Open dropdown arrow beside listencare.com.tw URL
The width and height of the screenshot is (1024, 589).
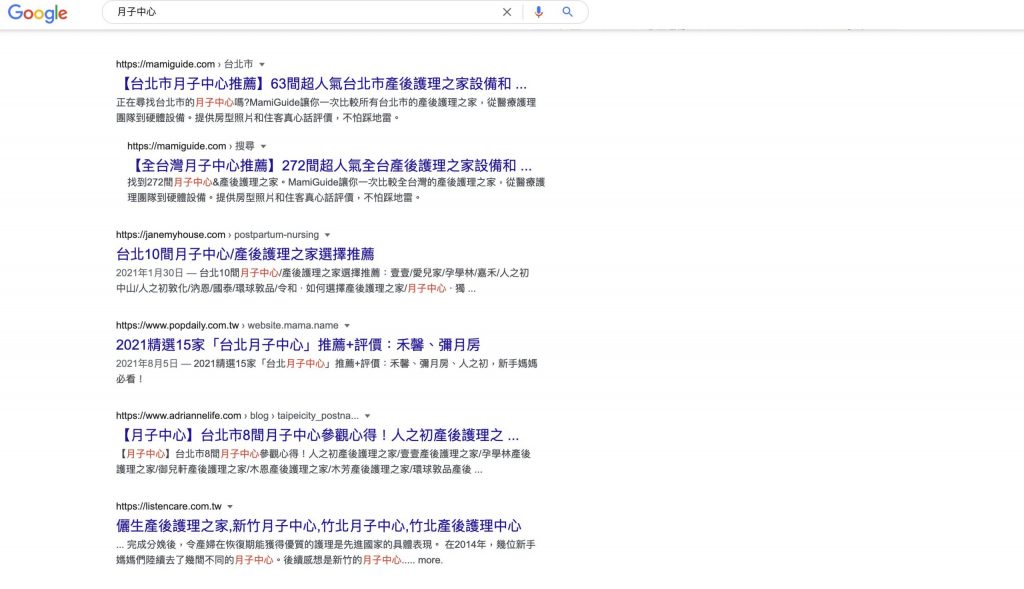tap(230, 507)
